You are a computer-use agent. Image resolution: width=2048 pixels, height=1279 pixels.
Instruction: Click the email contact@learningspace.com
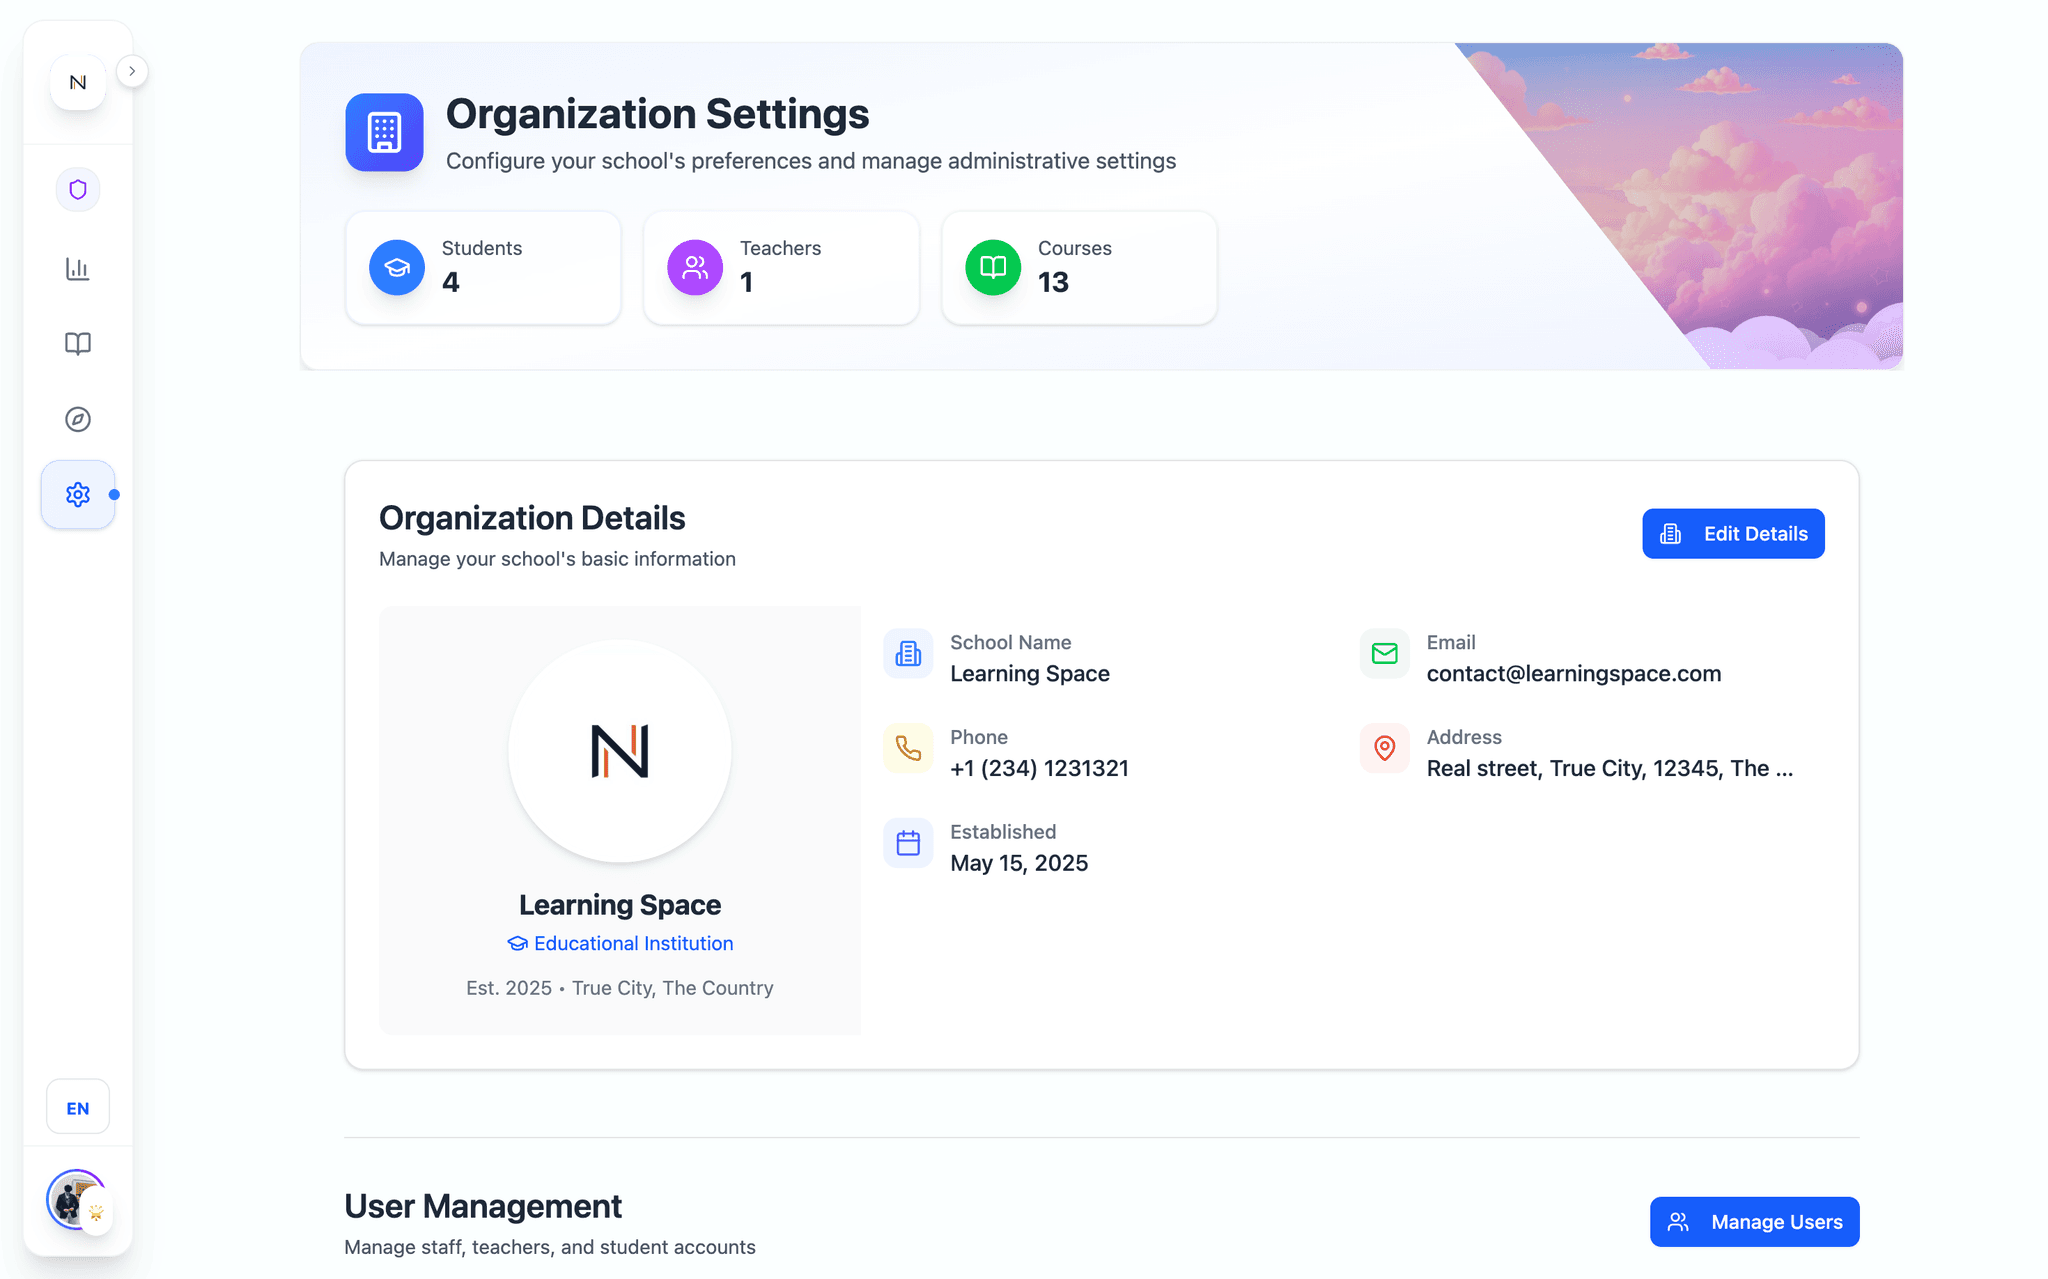(x=1573, y=674)
